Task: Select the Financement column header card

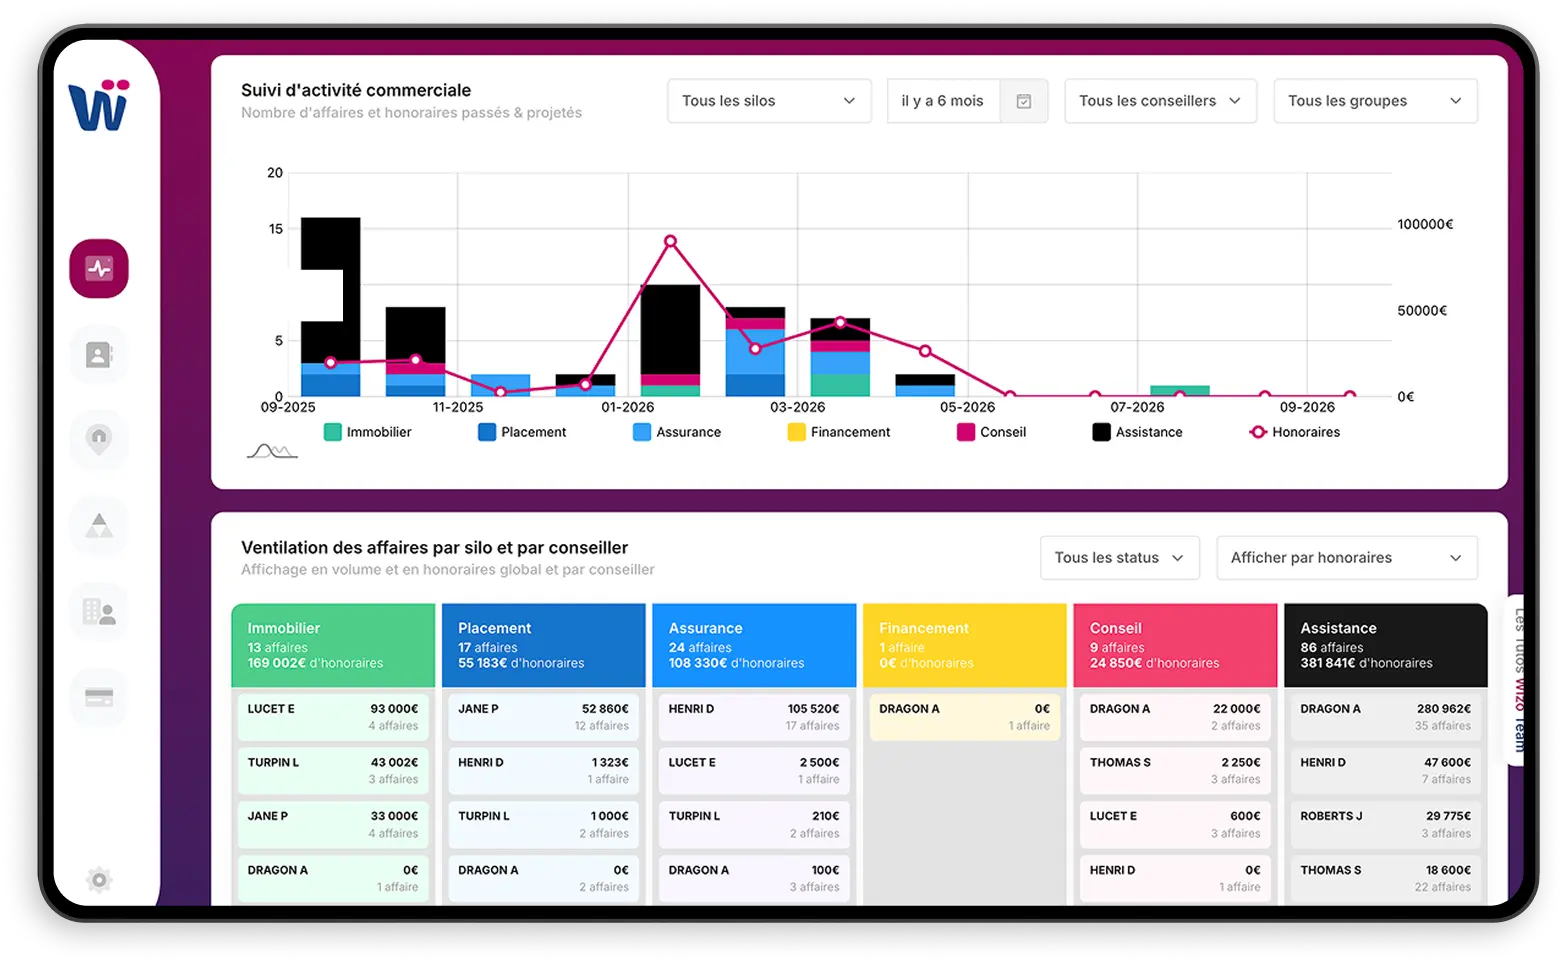Action: pos(965,645)
